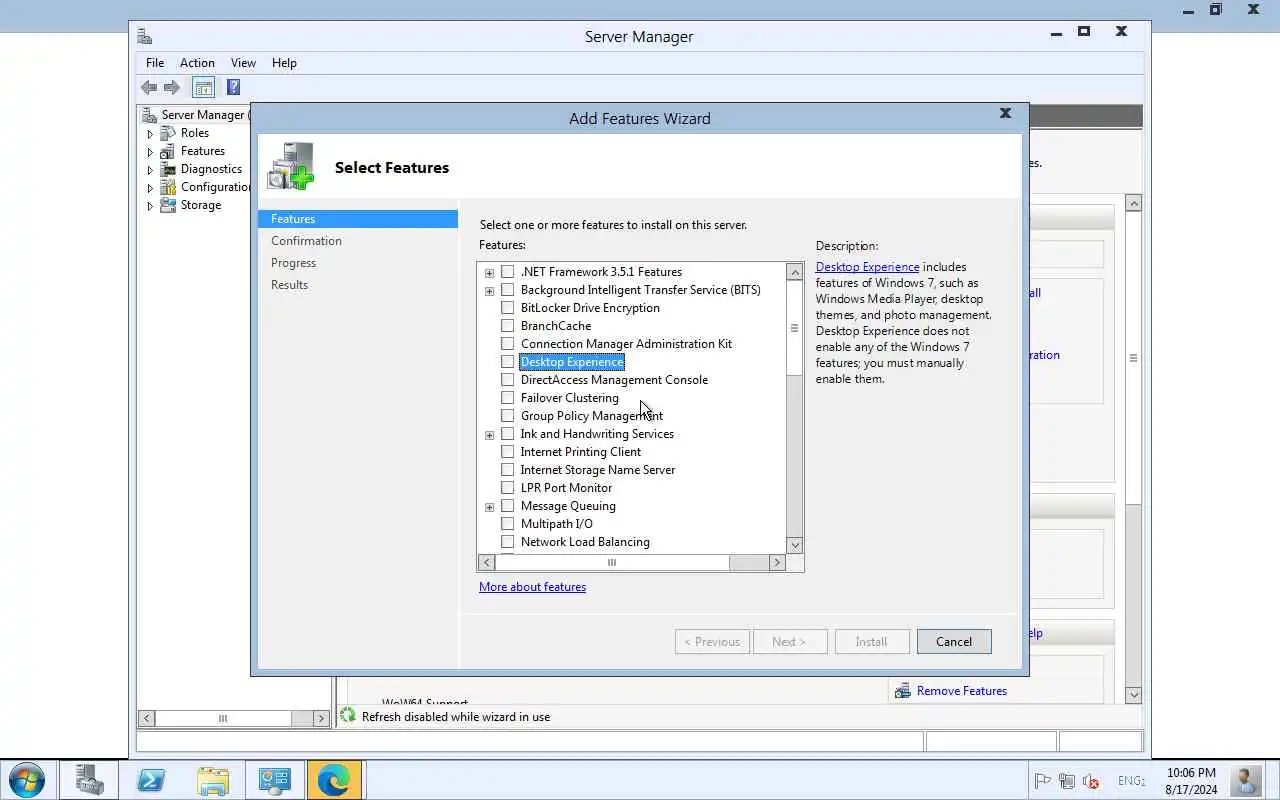Open the File menu
Screen dimensions: 1280x800
pos(155,62)
